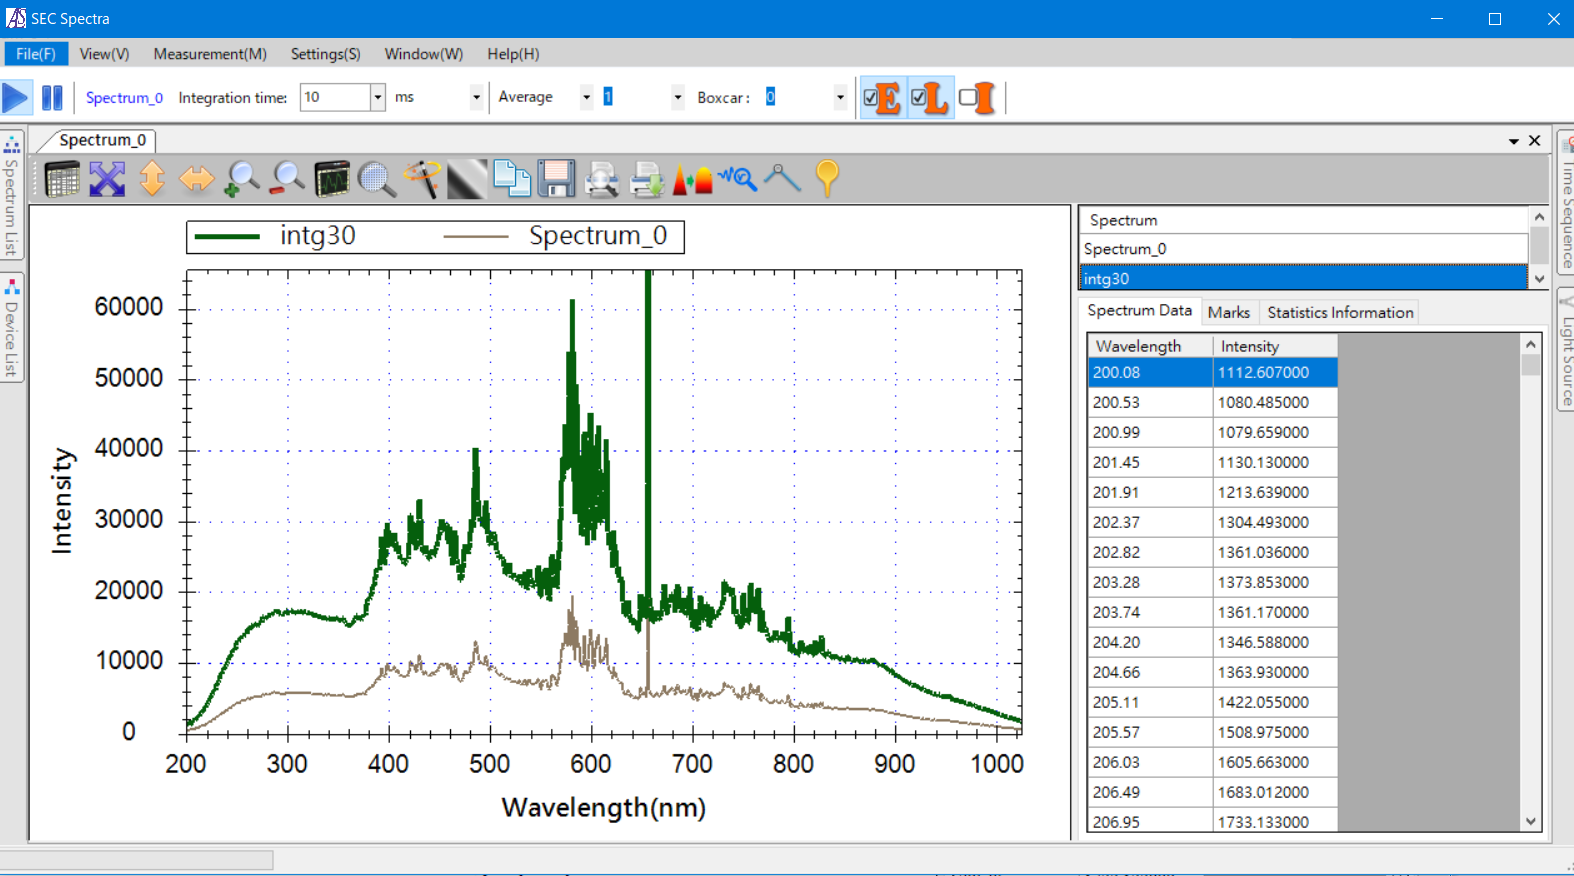The width and height of the screenshot is (1574, 876).
Task: Click the blue crossed-arrows auto-scale icon
Action: (x=107, y=179)
